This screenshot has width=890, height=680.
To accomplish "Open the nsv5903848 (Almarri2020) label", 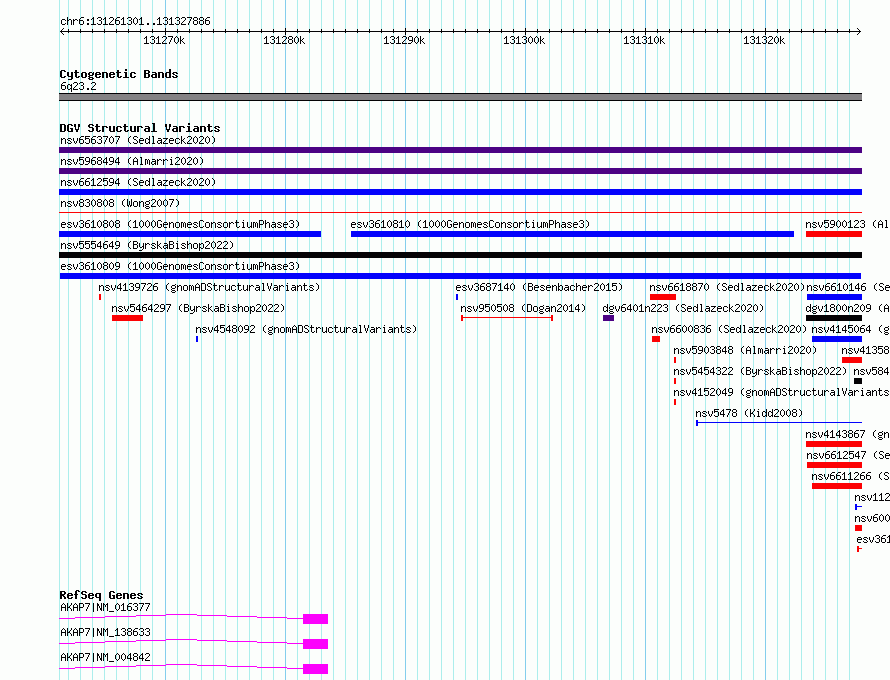I will (745, 350).
